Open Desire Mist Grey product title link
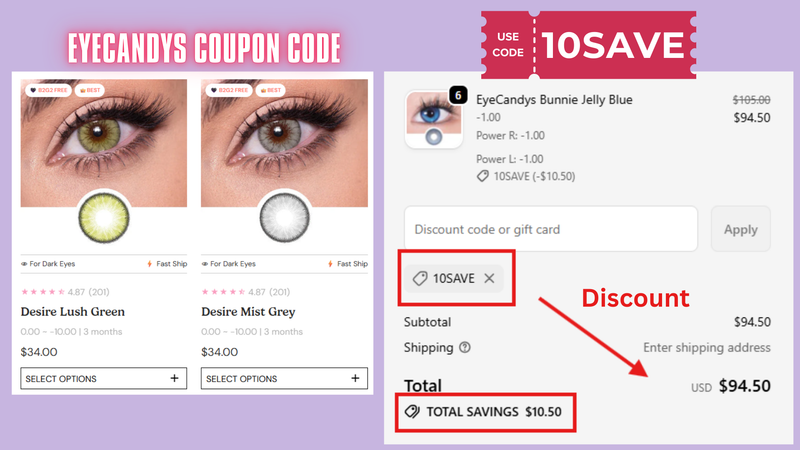800x450 pixels. [x=248, y=312]
